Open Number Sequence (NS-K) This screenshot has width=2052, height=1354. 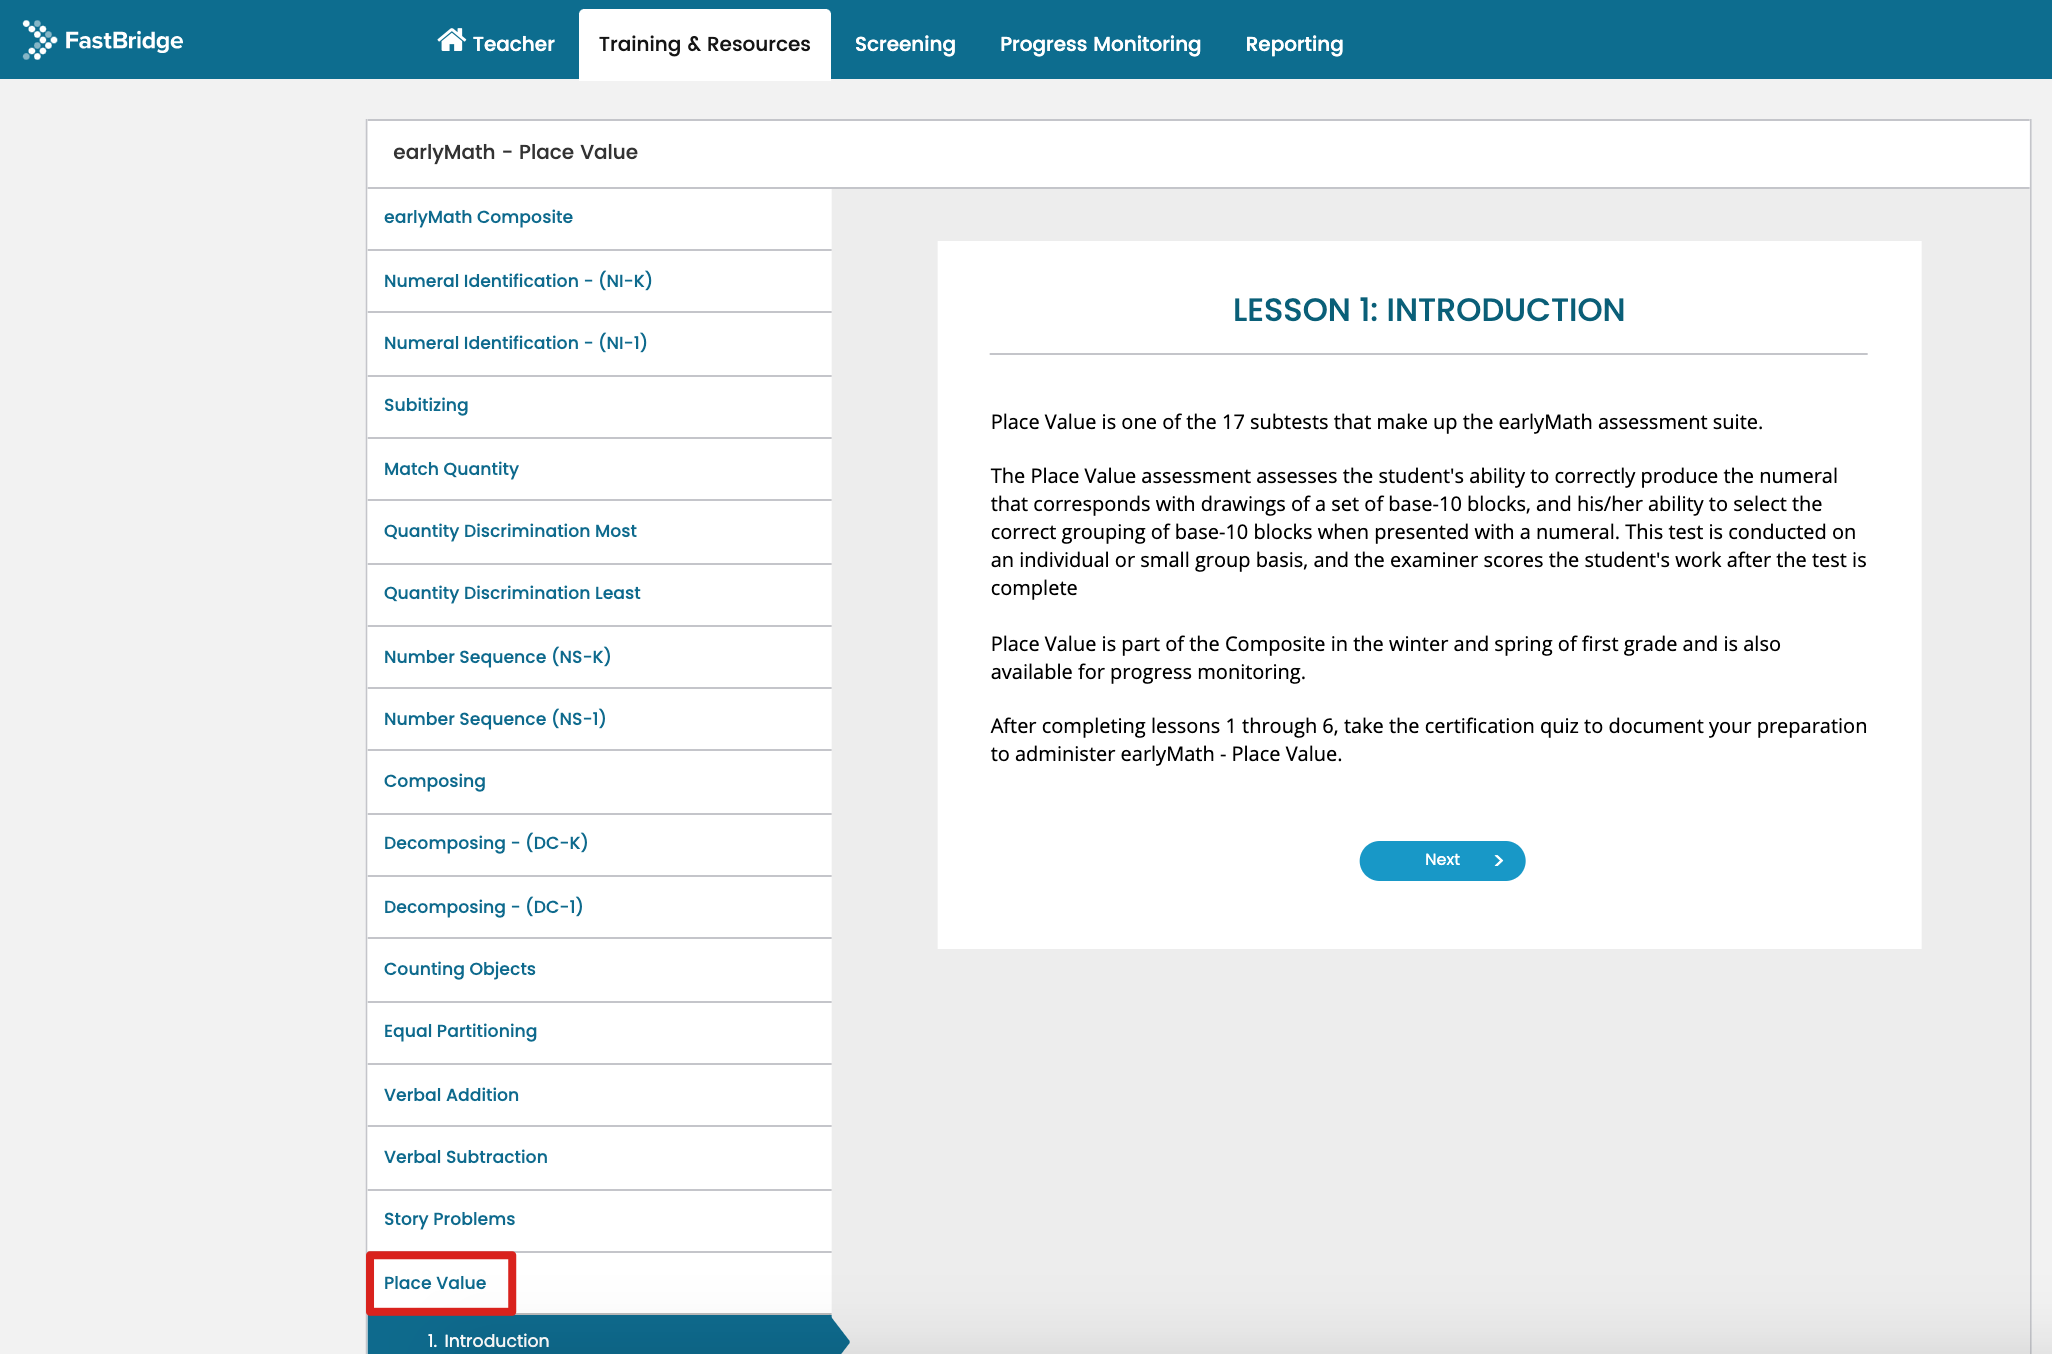(599, 657)
